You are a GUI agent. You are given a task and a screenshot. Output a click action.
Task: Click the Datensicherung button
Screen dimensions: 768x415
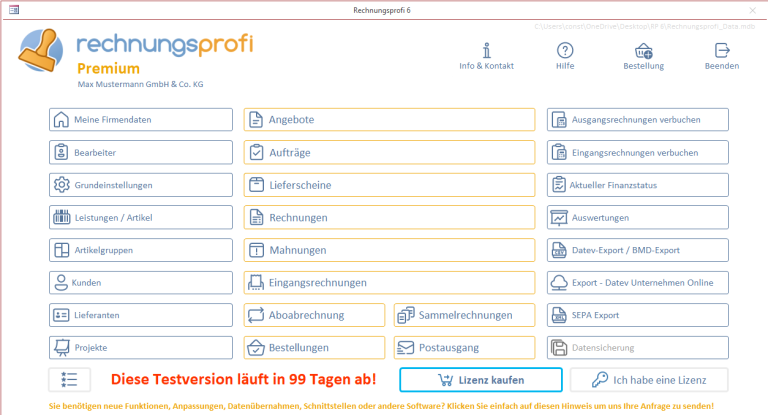[x=638, y=347]
